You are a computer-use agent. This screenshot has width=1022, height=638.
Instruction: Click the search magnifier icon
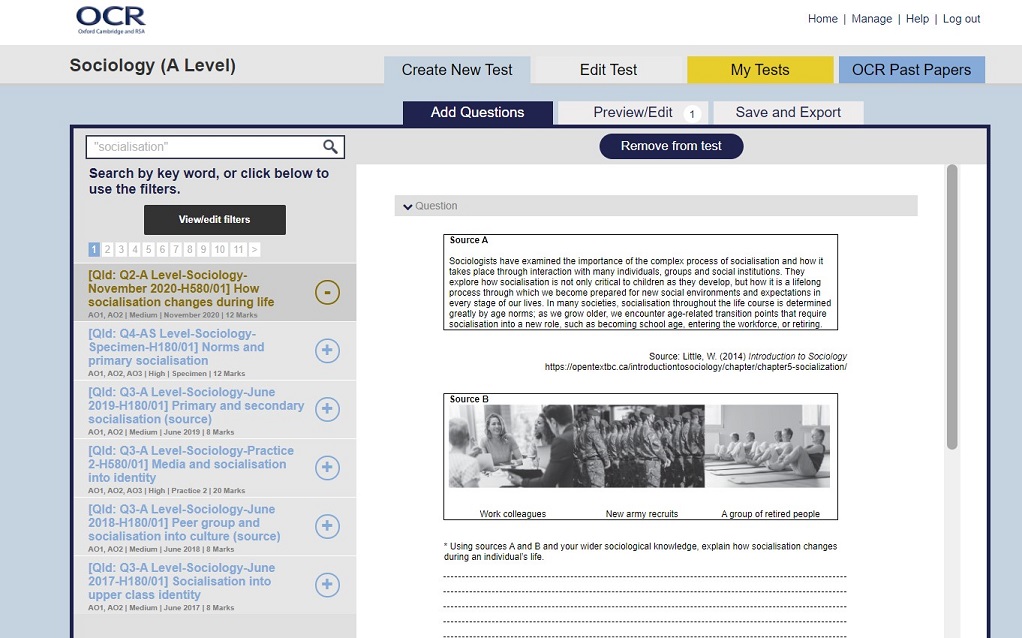pos(330,147)
